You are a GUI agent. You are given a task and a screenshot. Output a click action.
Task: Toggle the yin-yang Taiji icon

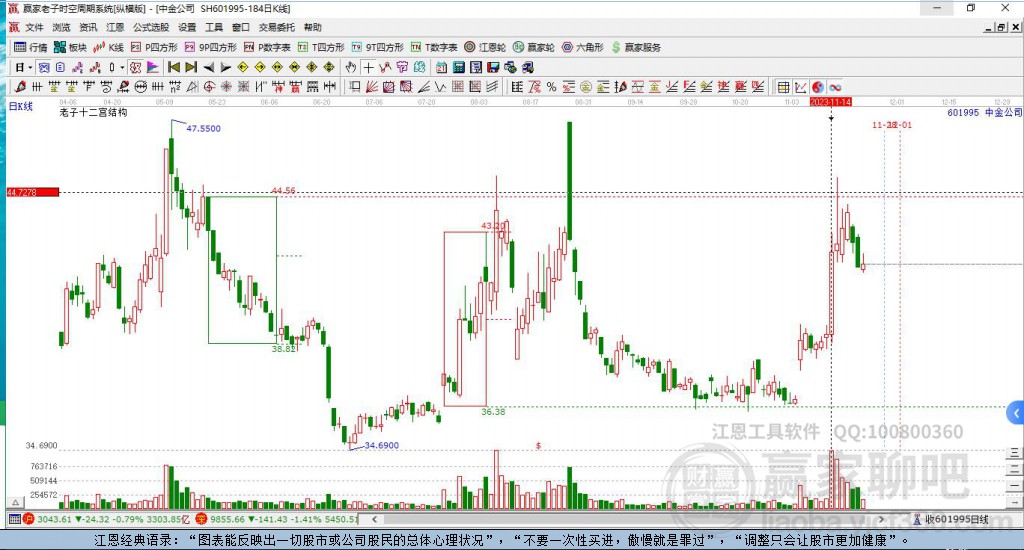818,87
